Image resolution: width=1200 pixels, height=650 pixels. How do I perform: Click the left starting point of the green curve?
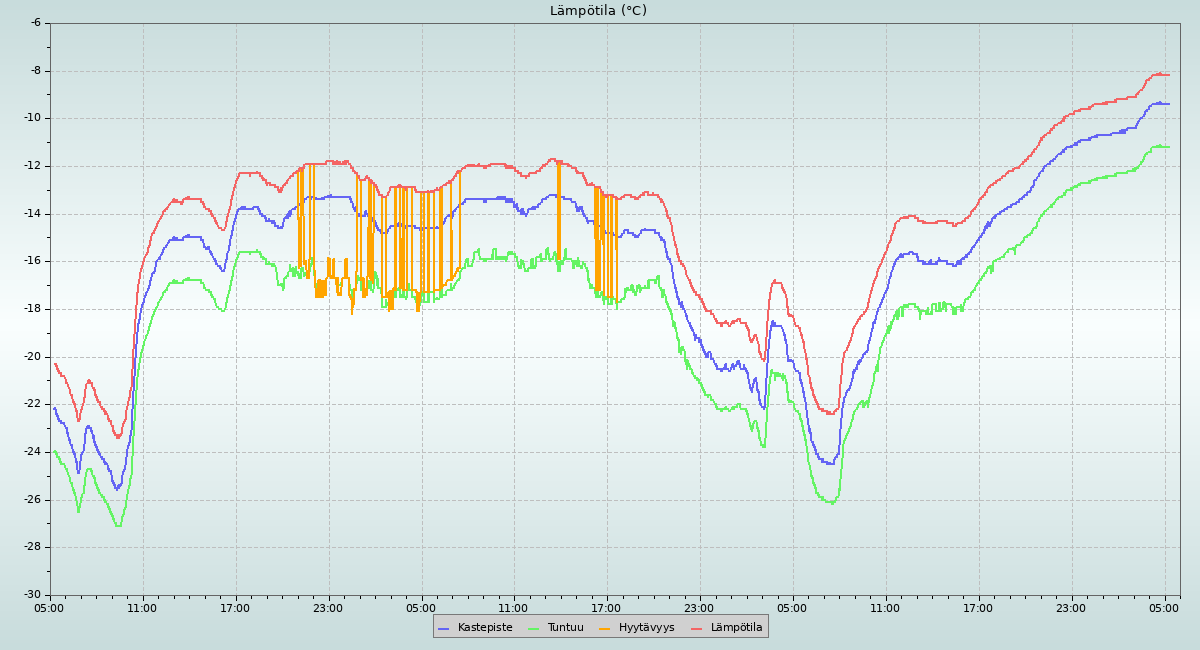[55, 451]
